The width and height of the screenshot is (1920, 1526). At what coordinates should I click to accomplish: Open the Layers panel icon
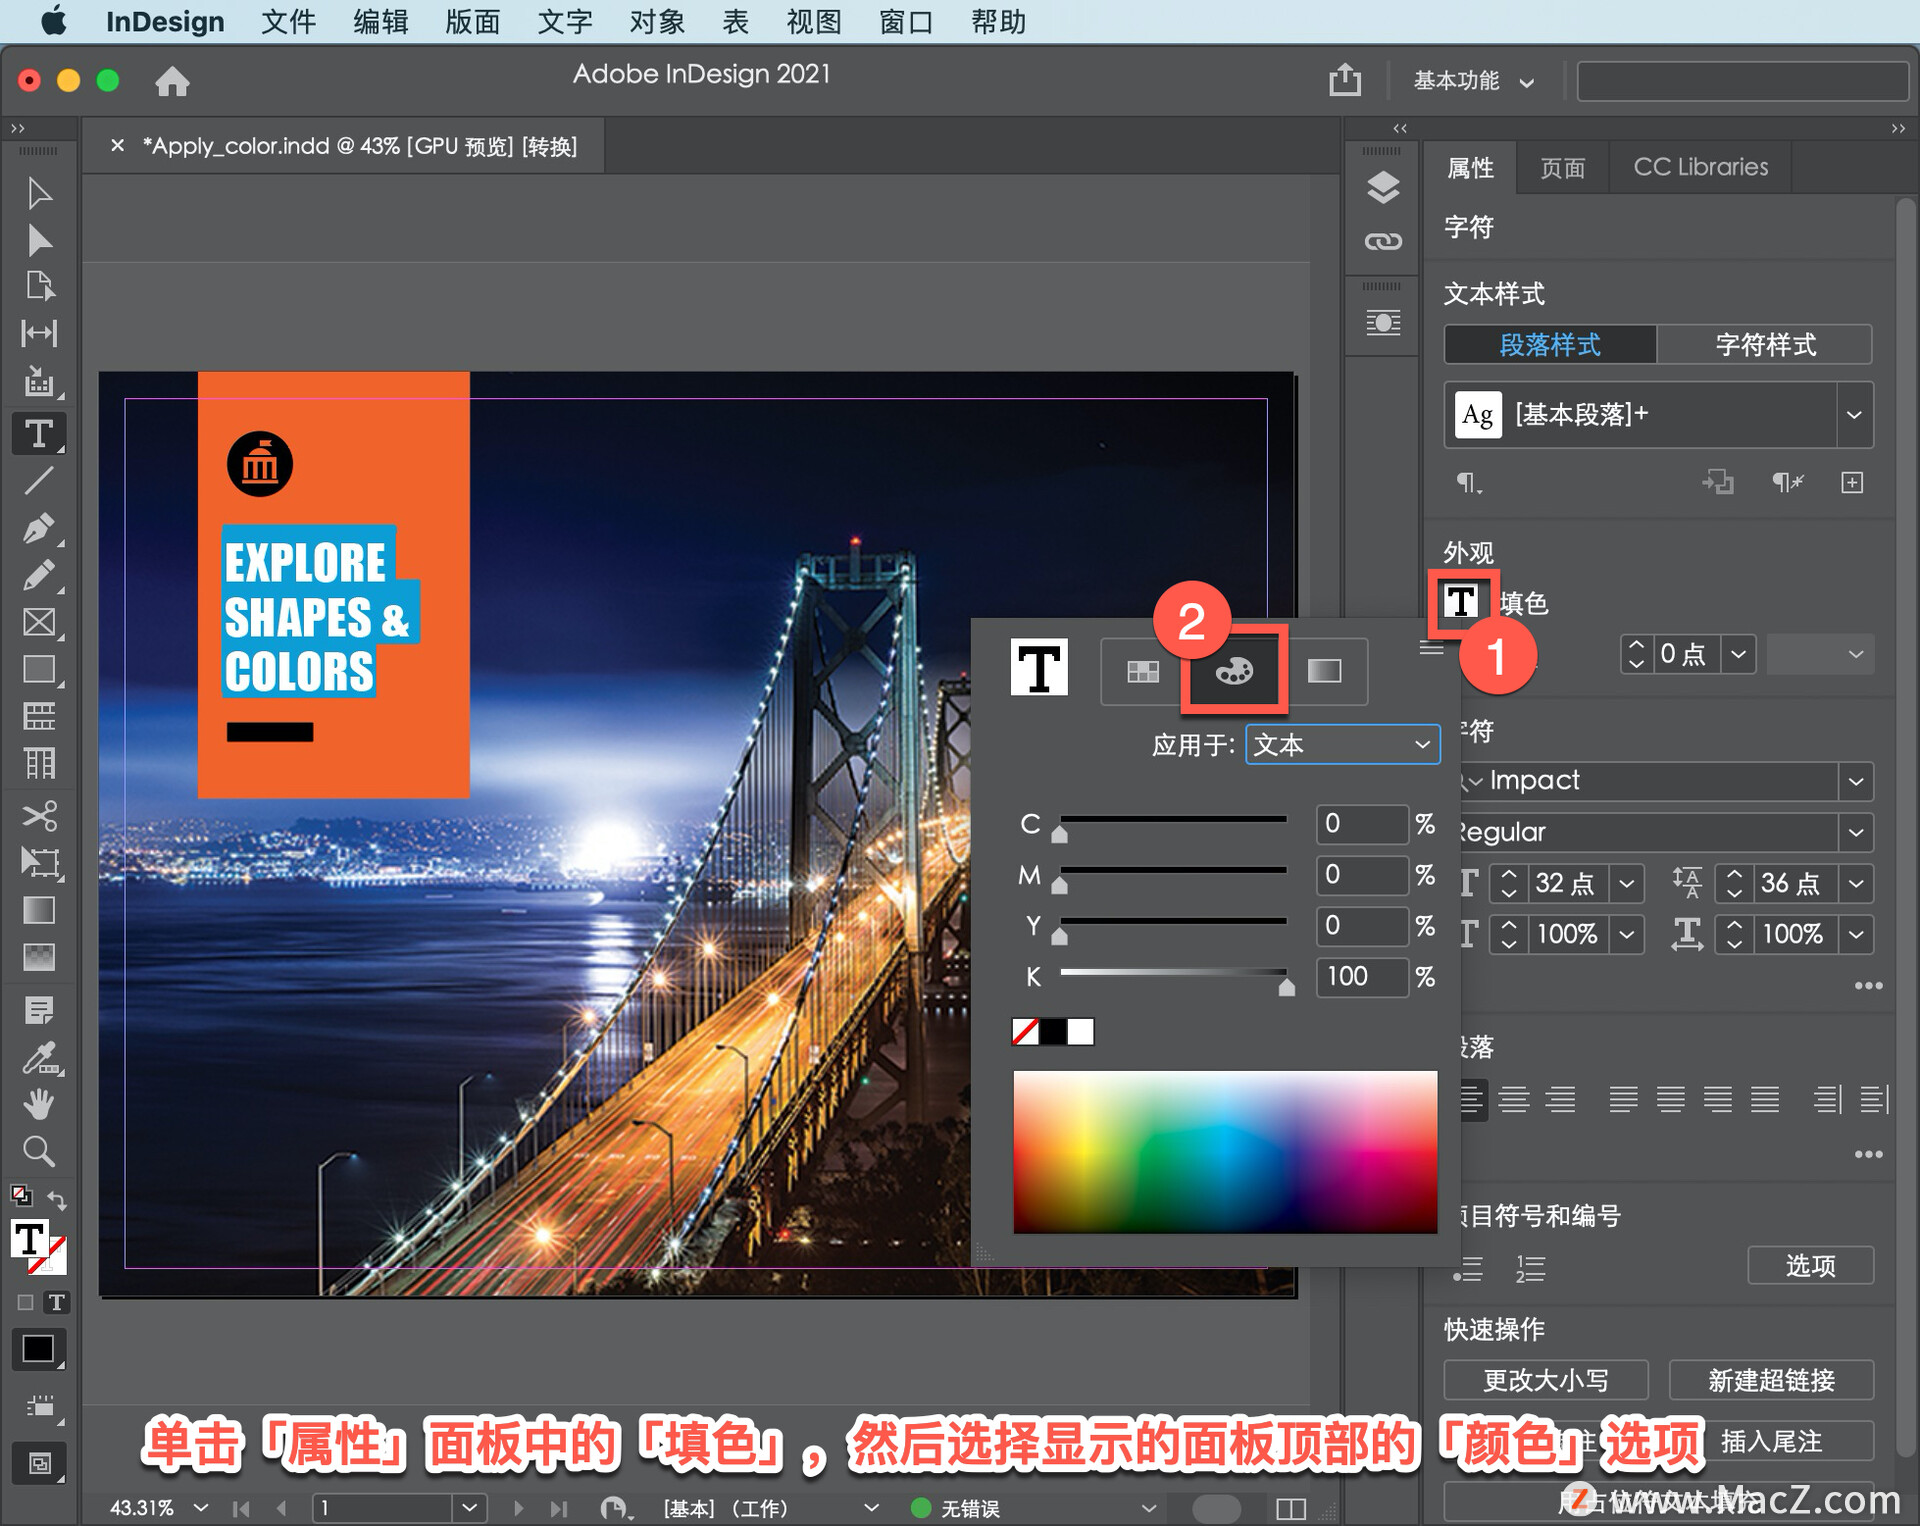click(x=1382, y=187)
